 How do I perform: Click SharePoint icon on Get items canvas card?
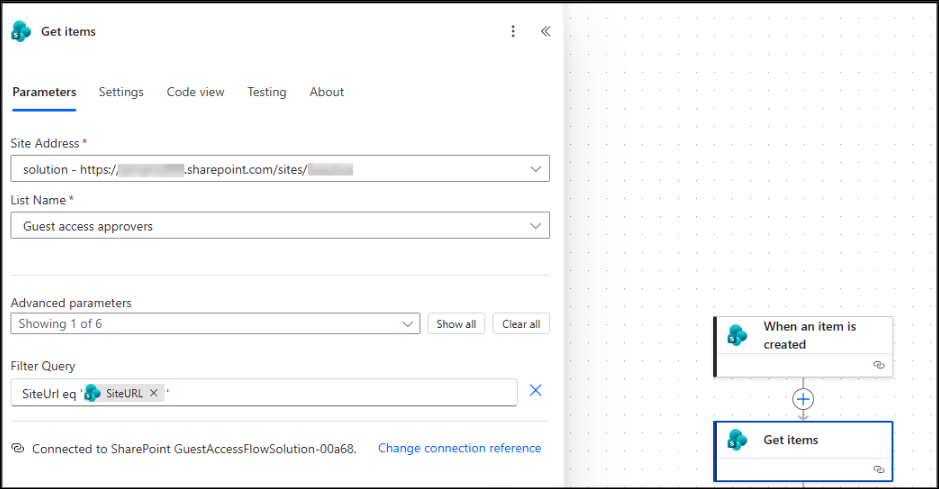737,440
